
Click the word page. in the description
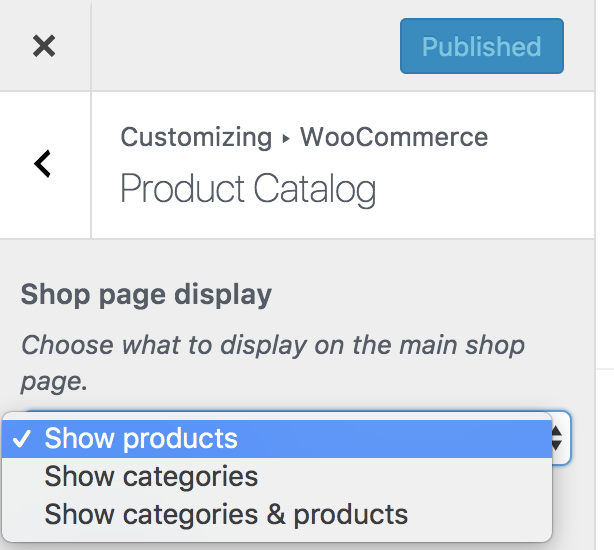click(52, 382)
